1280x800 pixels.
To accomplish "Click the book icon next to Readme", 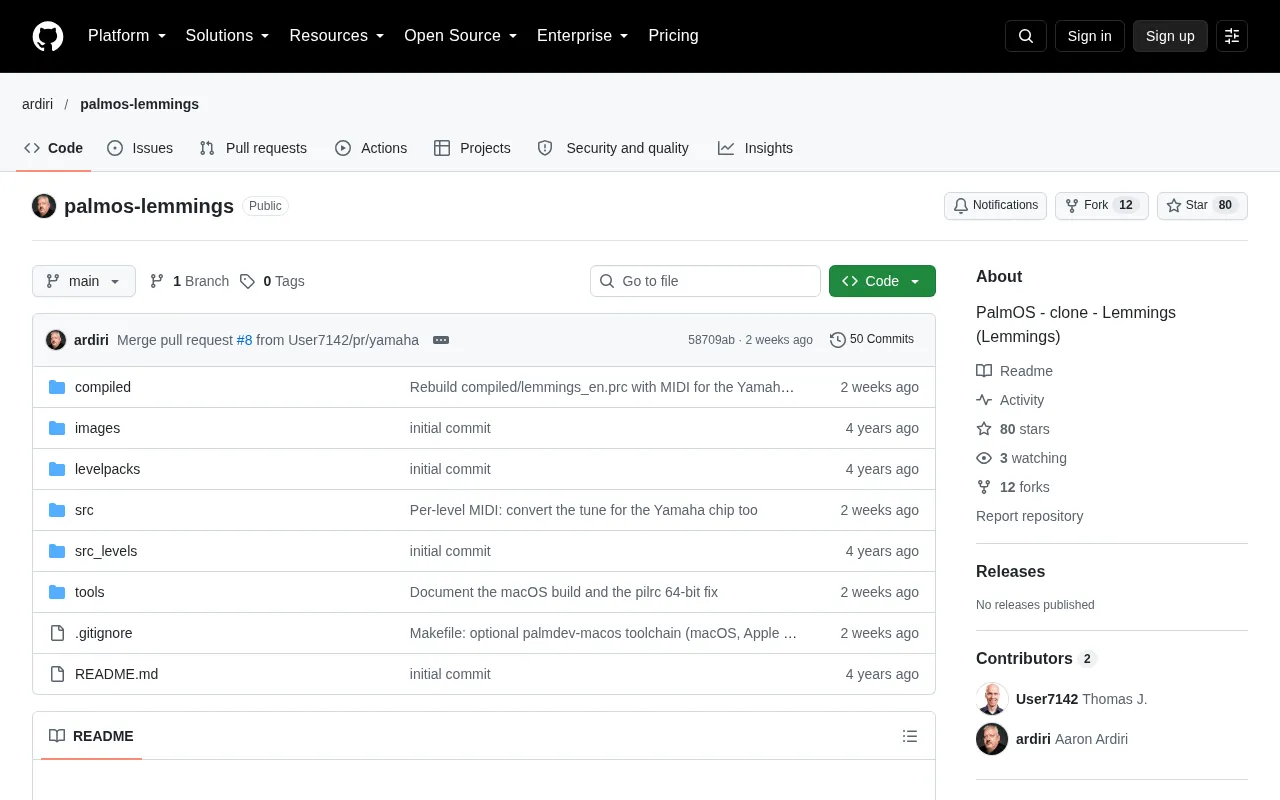I will (x=984, y=371).
